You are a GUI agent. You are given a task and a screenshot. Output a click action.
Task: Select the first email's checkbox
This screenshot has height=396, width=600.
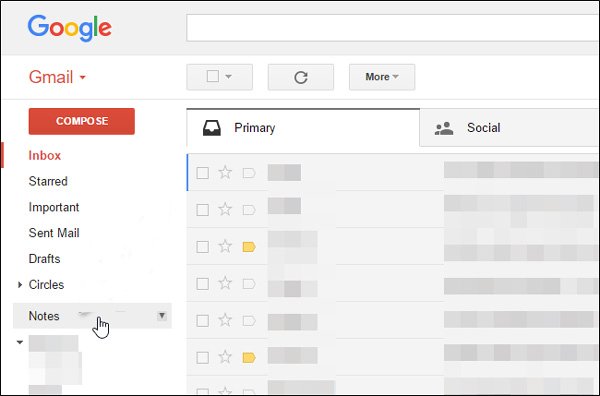[202, 173]
